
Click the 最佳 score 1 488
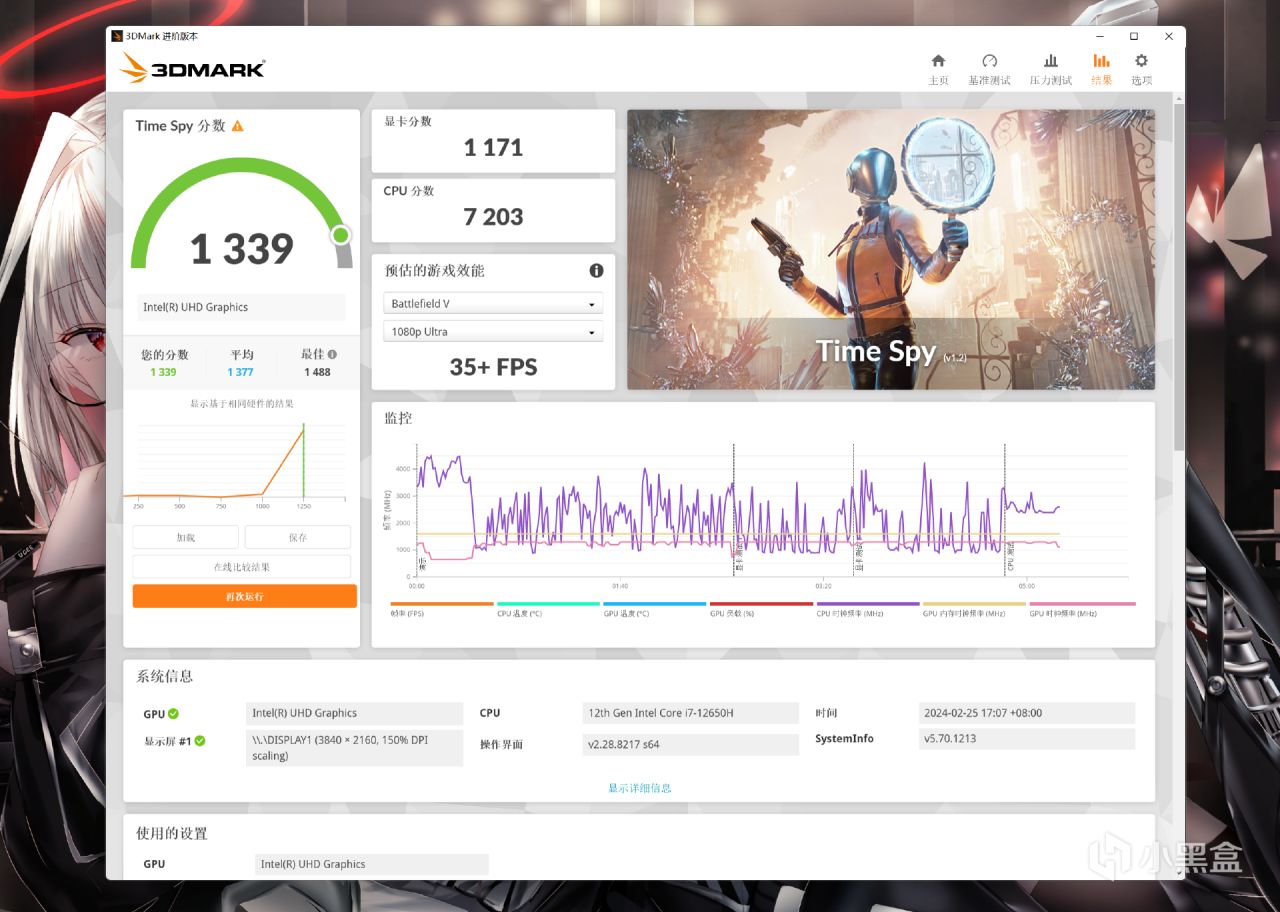click(x=317, y=372)
